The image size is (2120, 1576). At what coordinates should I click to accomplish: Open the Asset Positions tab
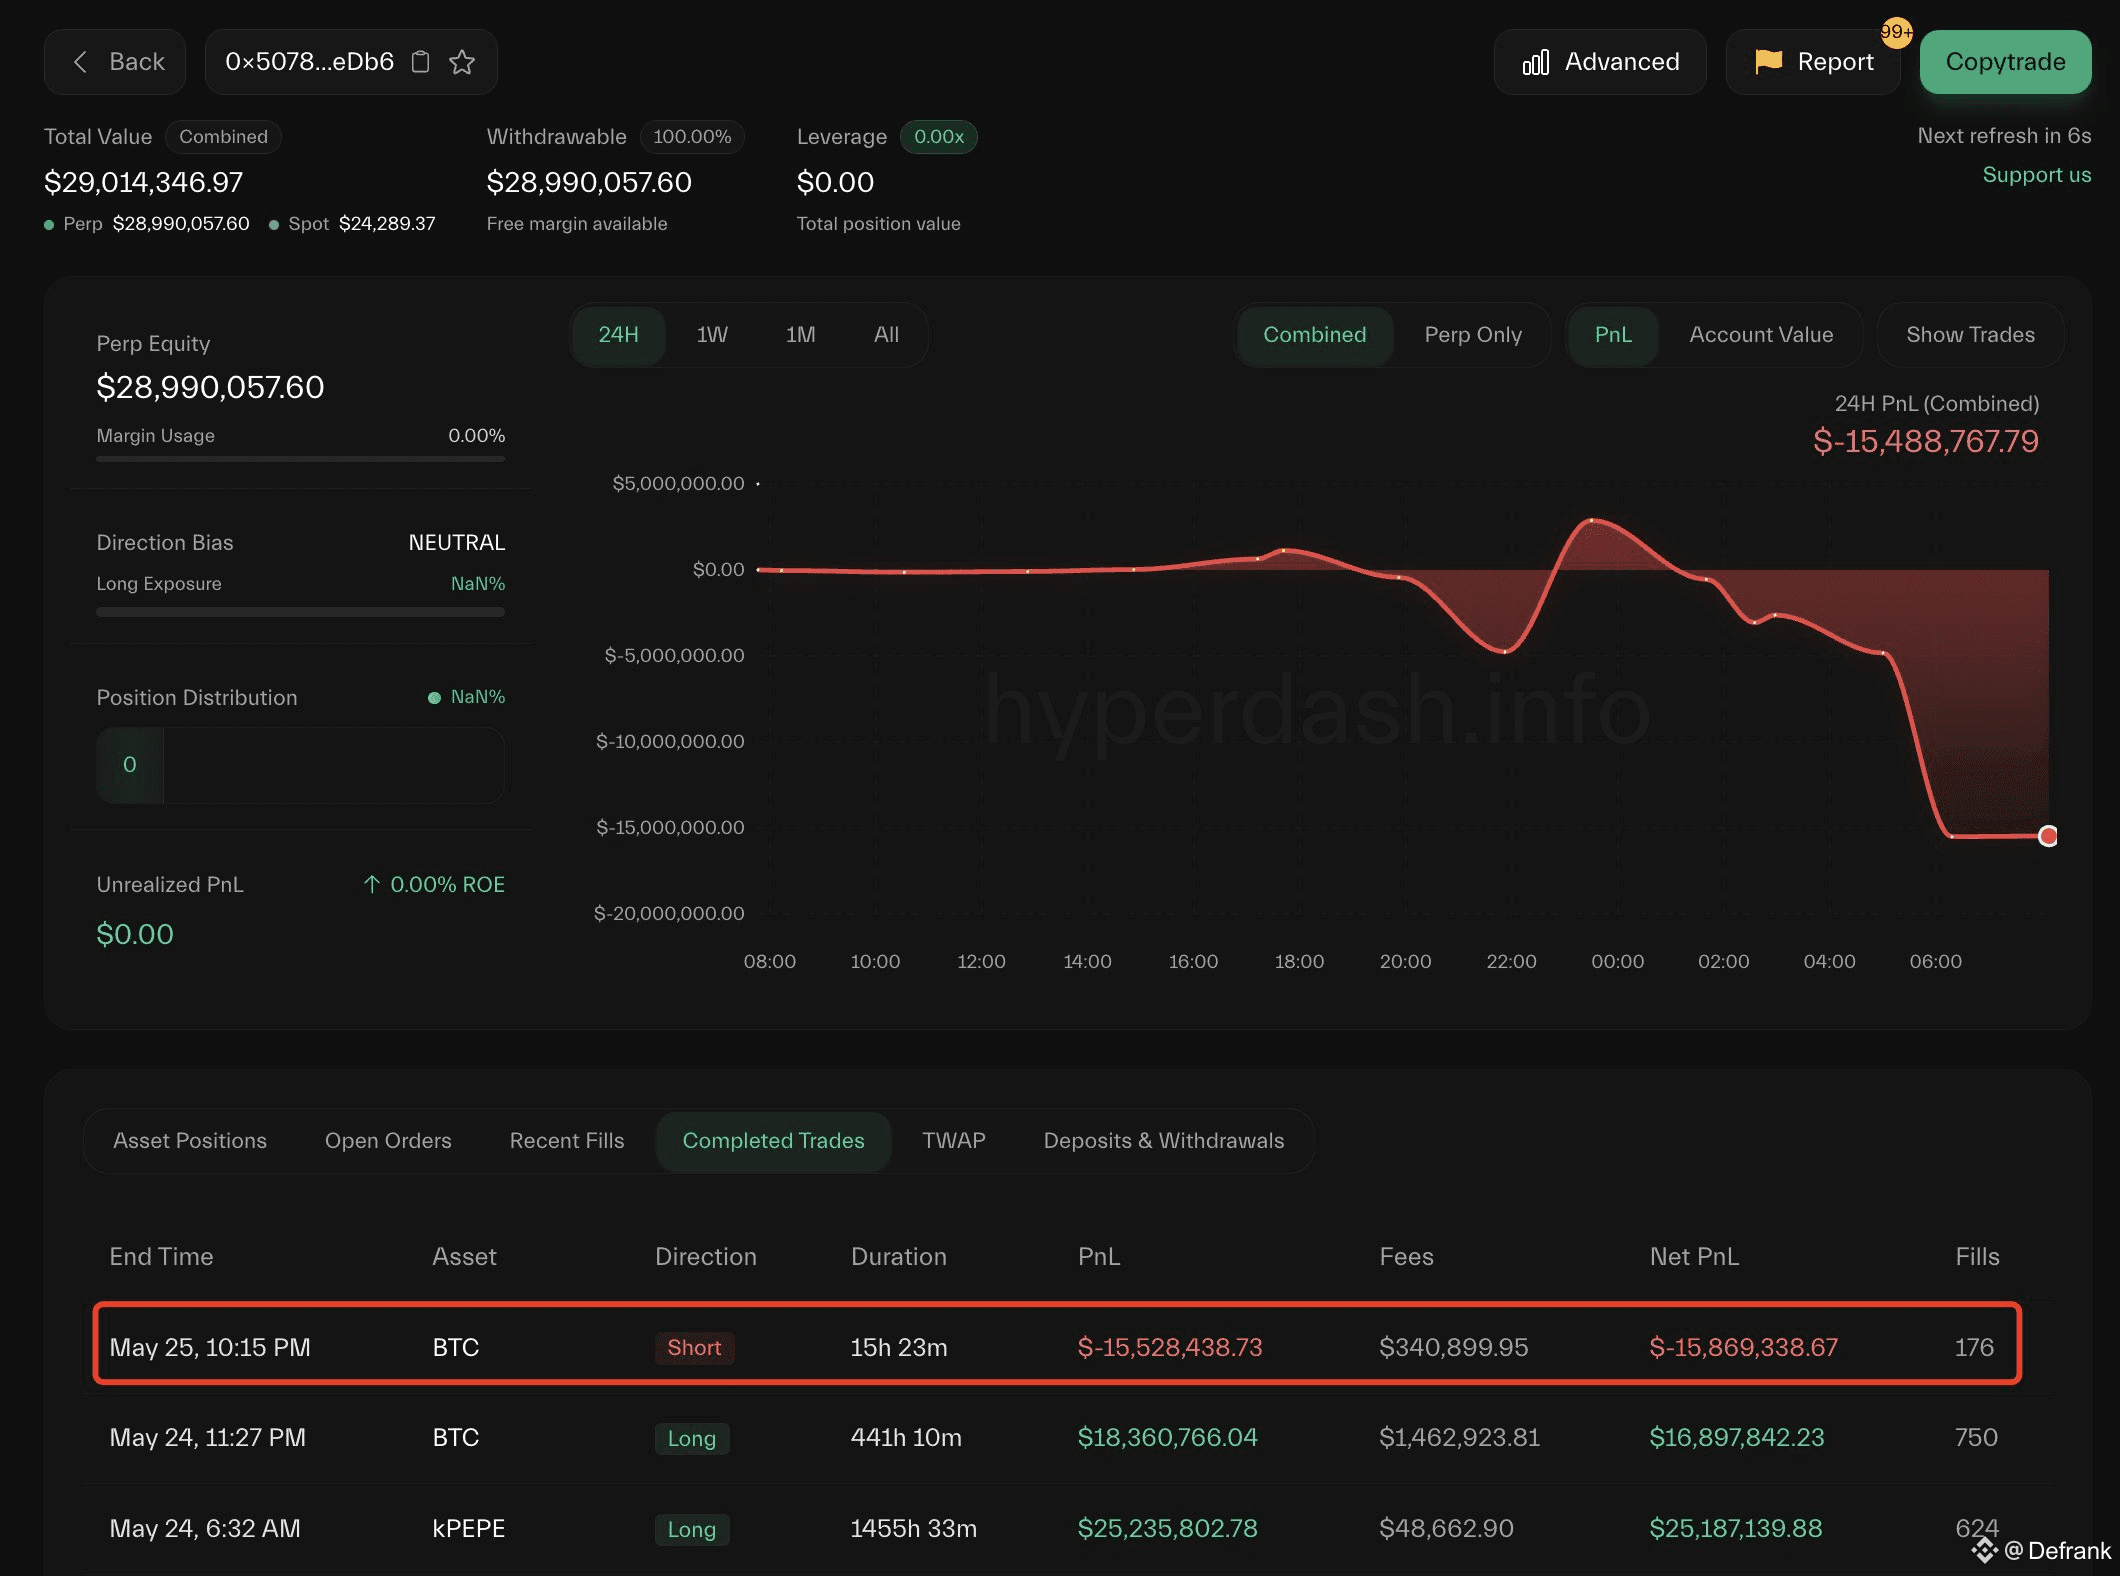click(189, 1140)
